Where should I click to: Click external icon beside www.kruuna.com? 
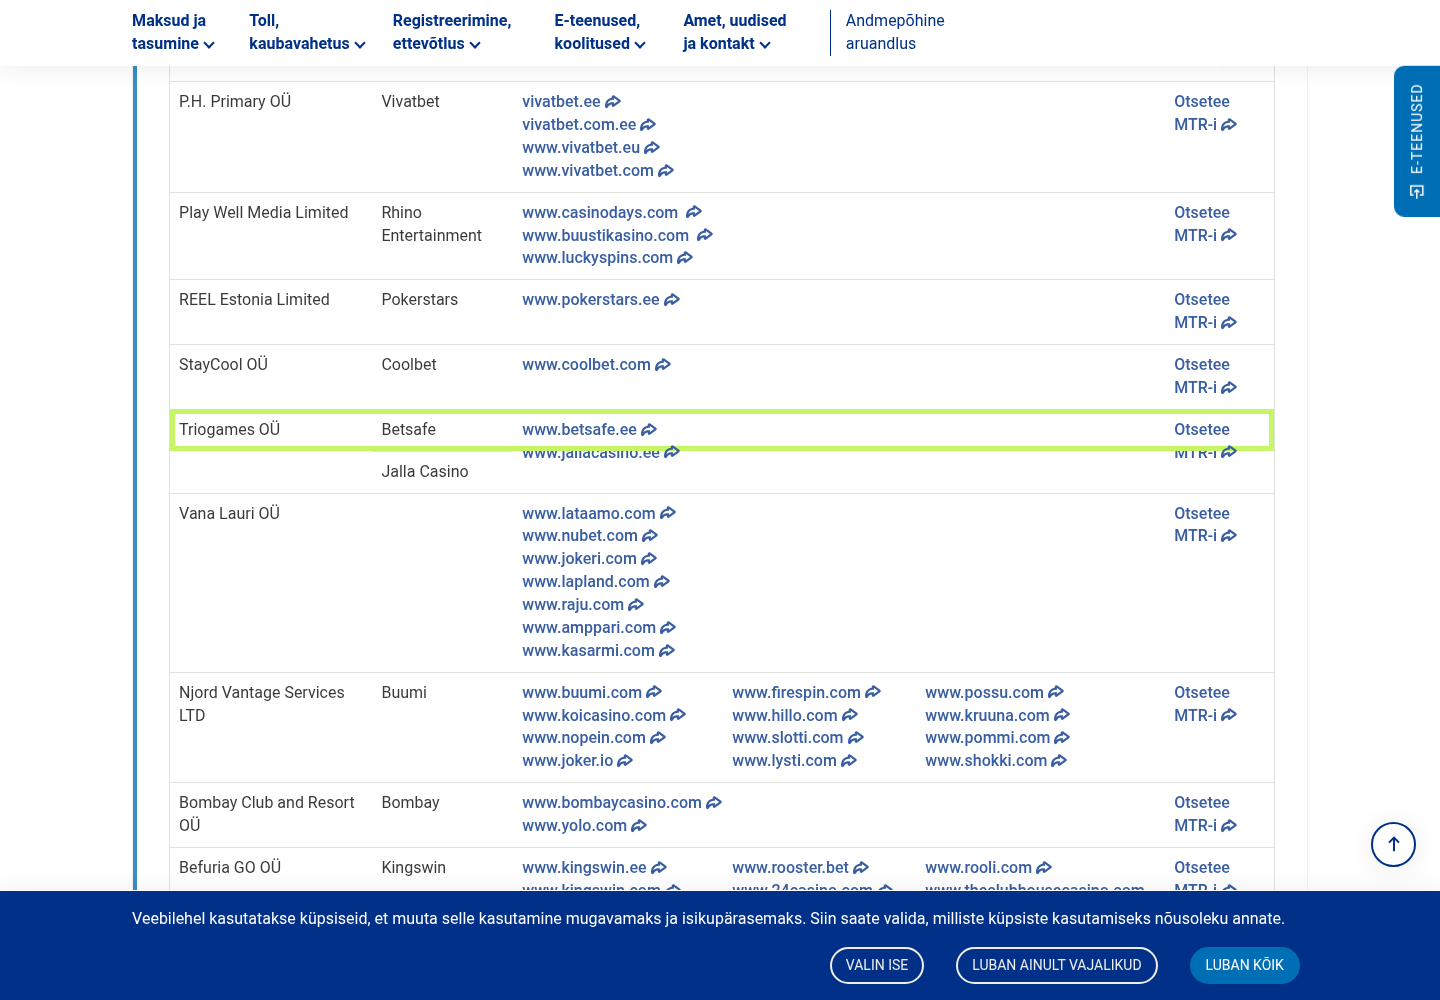coord(1062,716)
